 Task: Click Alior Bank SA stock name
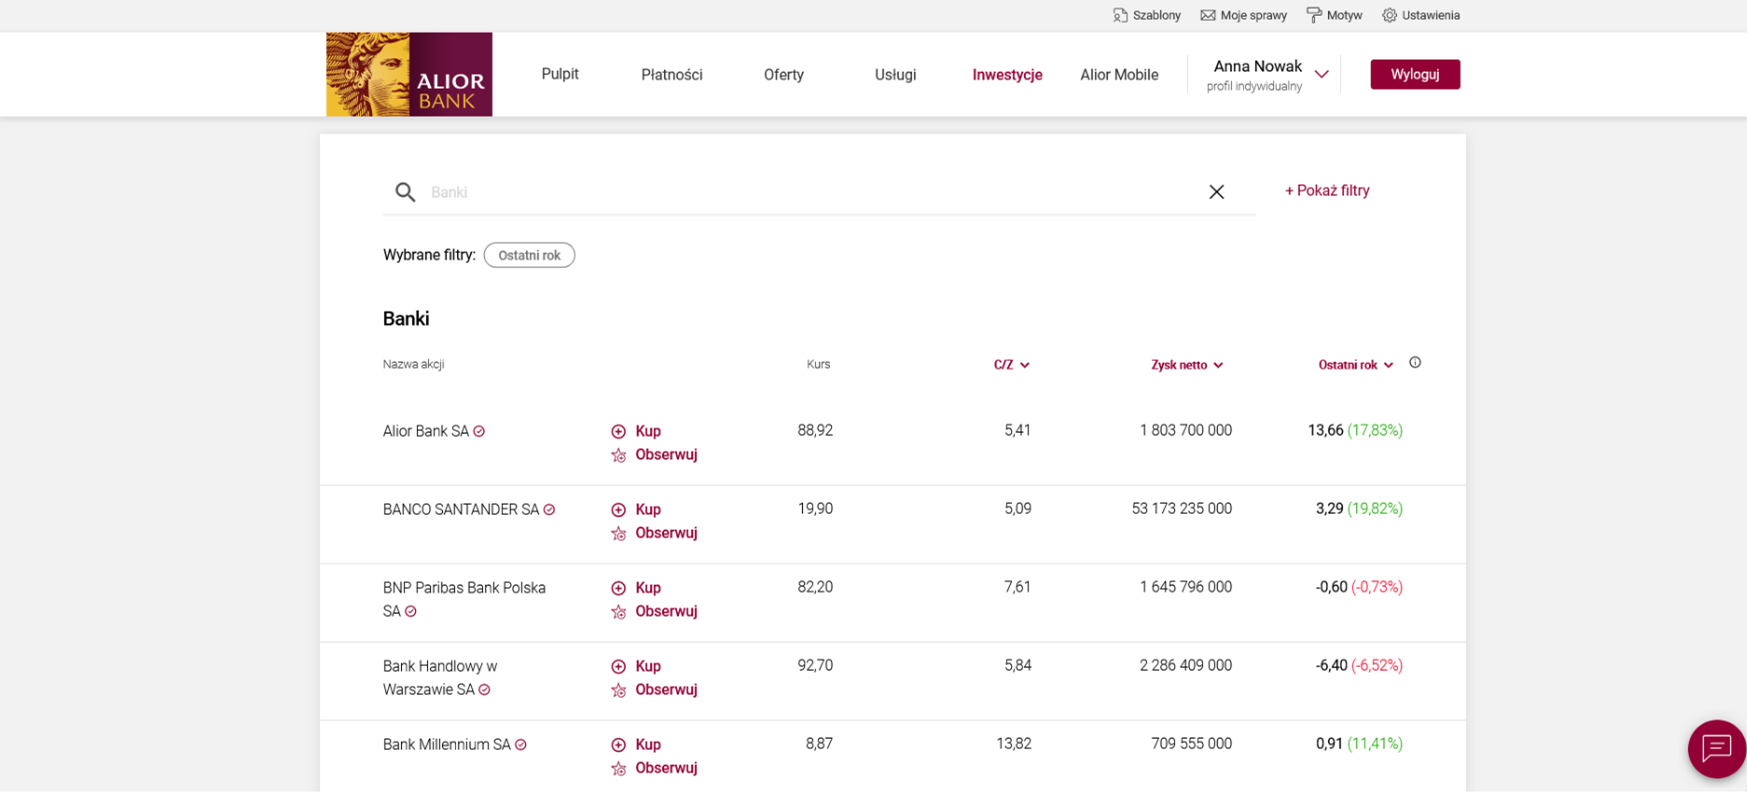(425, 431)
